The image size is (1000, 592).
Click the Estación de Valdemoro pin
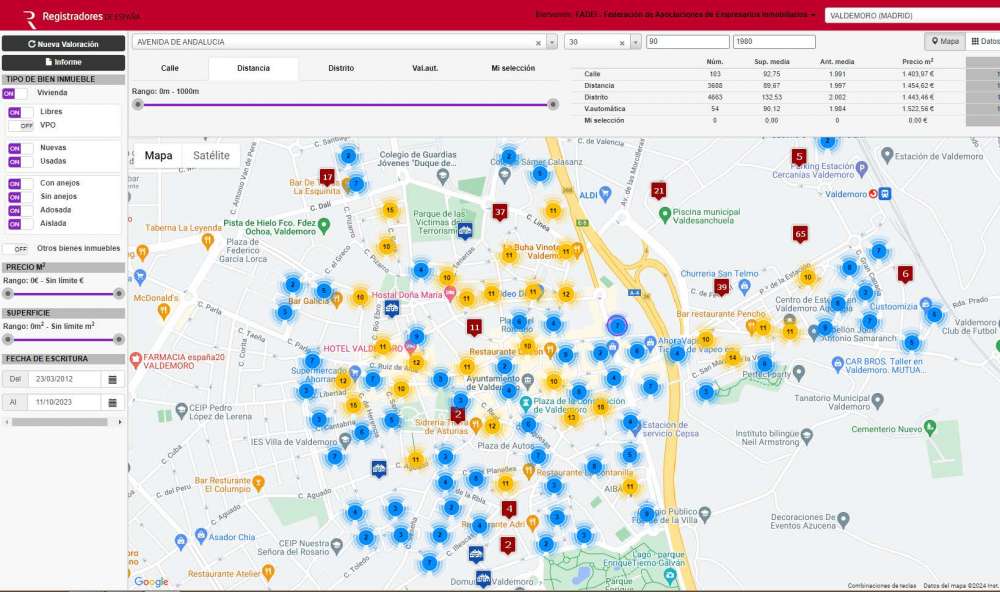coord(886,155)
